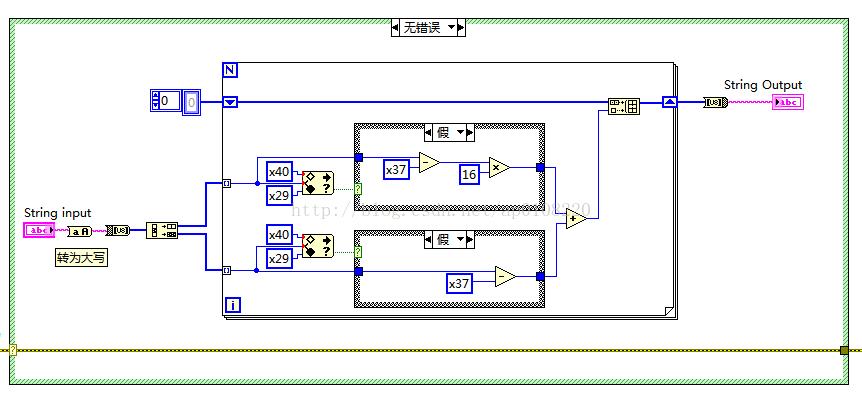Screen dimensions: 862x398
Task: Open the 无错误 case selector dropdown
Action: 451,27
